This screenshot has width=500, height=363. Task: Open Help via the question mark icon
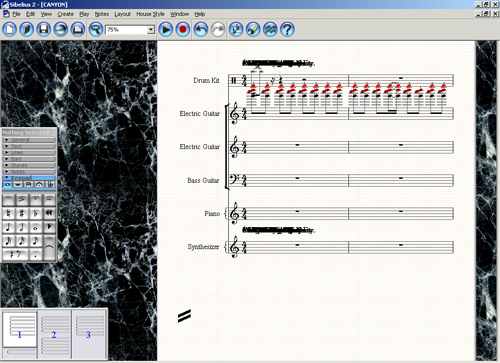point(287,29)
